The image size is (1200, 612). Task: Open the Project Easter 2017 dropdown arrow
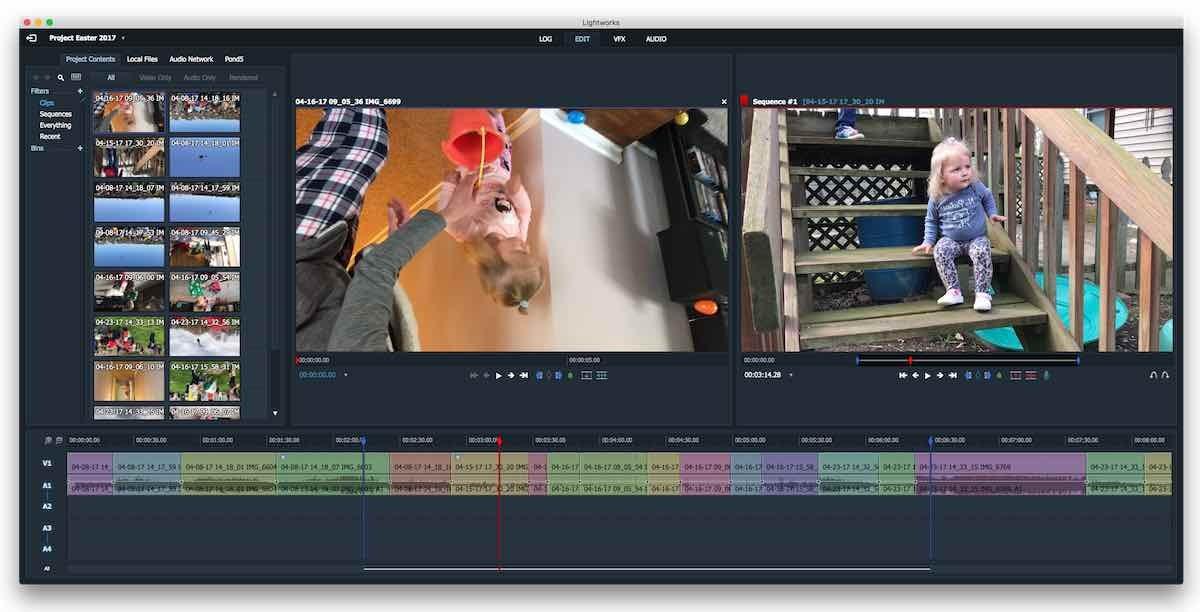[123, 38]
